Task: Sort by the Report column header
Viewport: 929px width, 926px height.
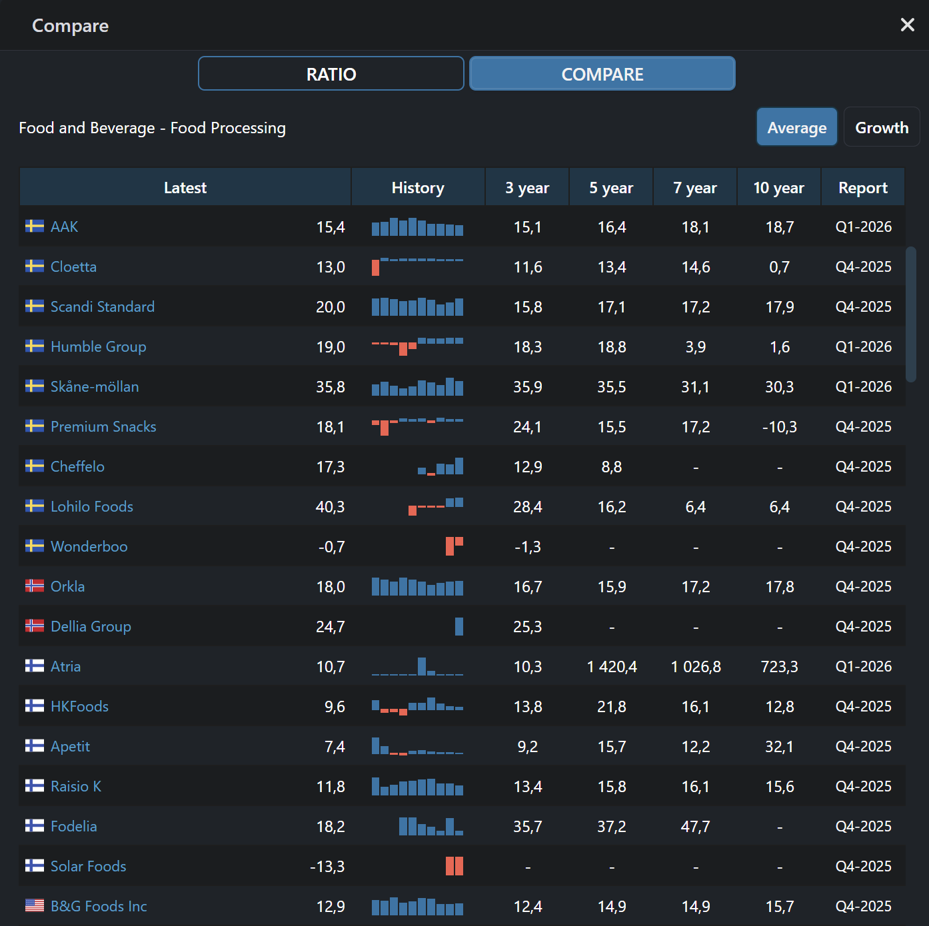Action: tap(863, 187)
